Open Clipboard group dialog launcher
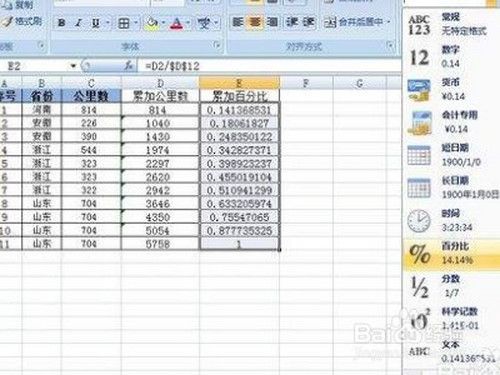Screen dimensions: 500x375 42,45
